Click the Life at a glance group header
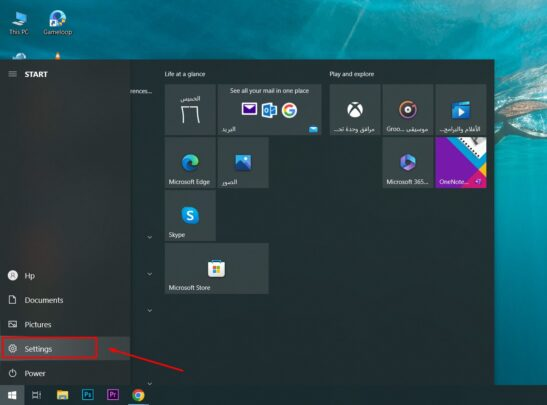 [185, 74]
